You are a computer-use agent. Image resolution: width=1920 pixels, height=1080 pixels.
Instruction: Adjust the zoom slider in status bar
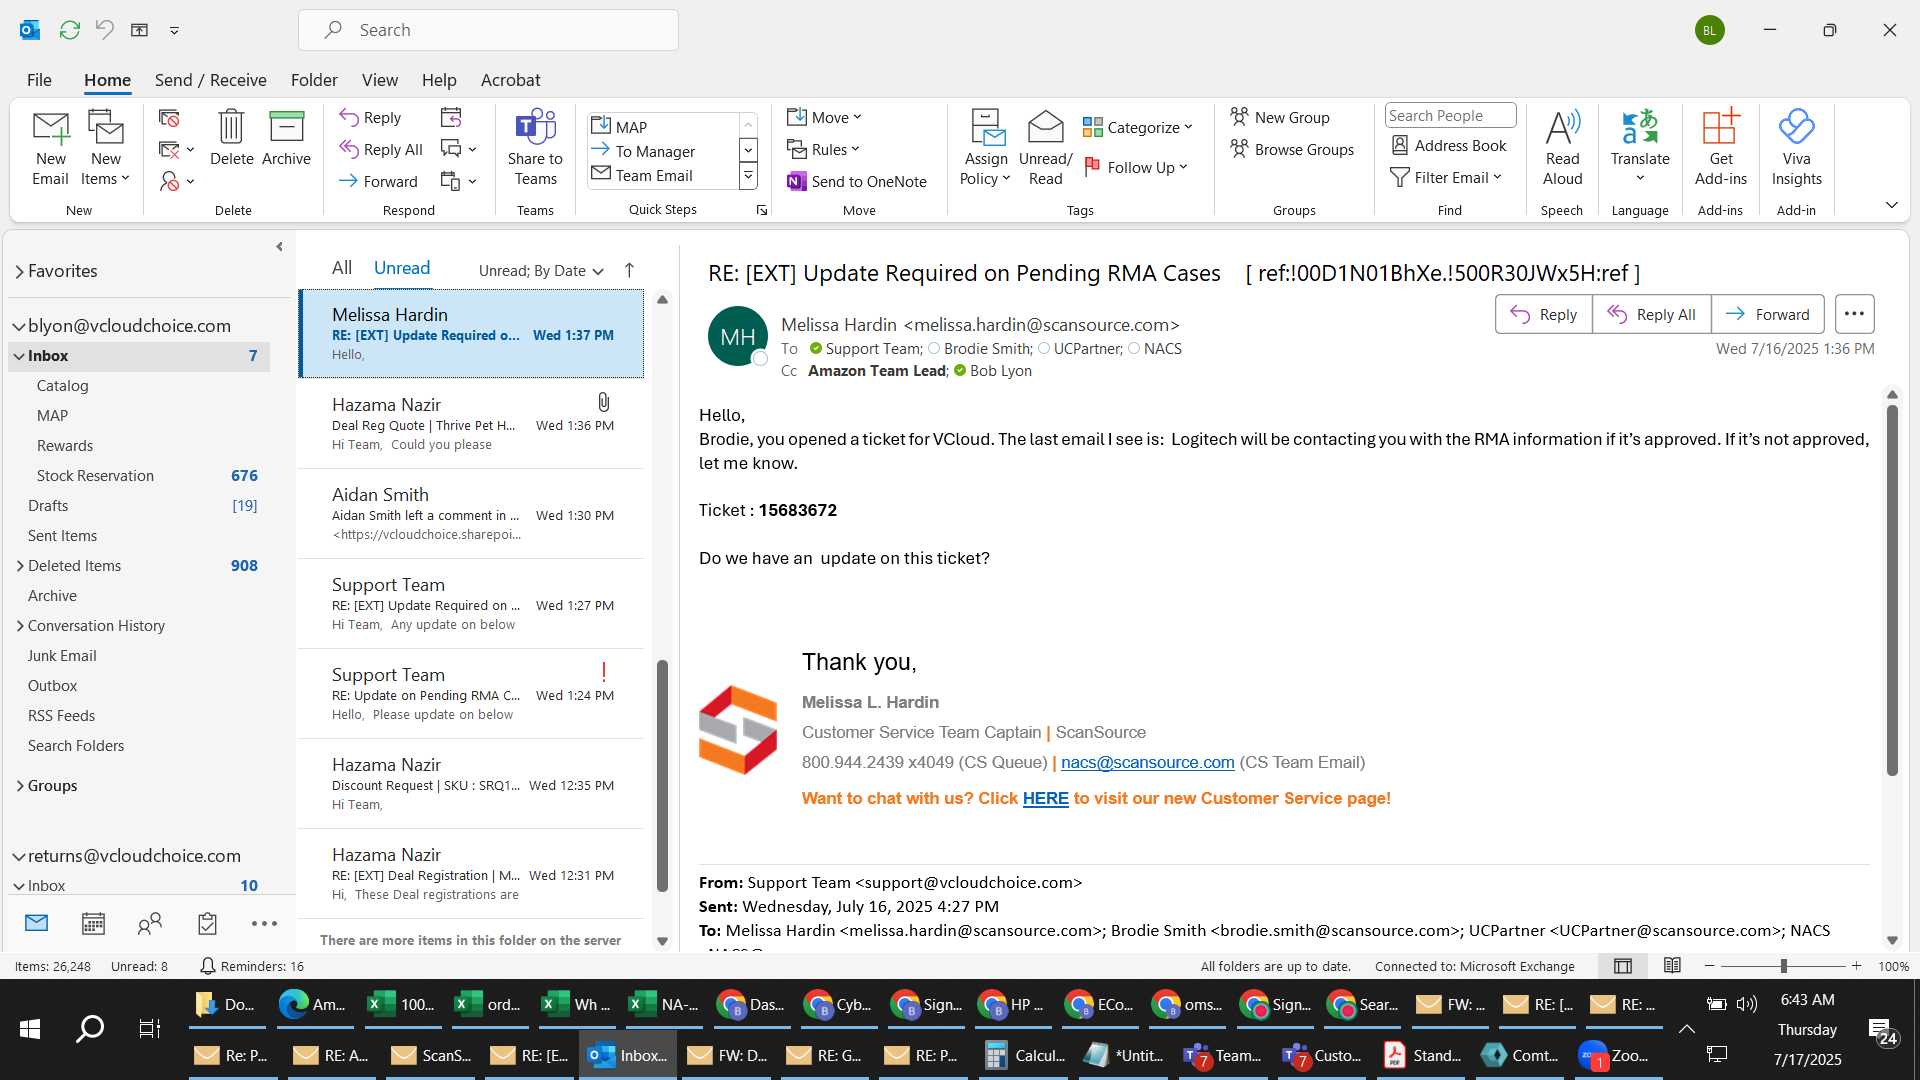coord(1783,966)
